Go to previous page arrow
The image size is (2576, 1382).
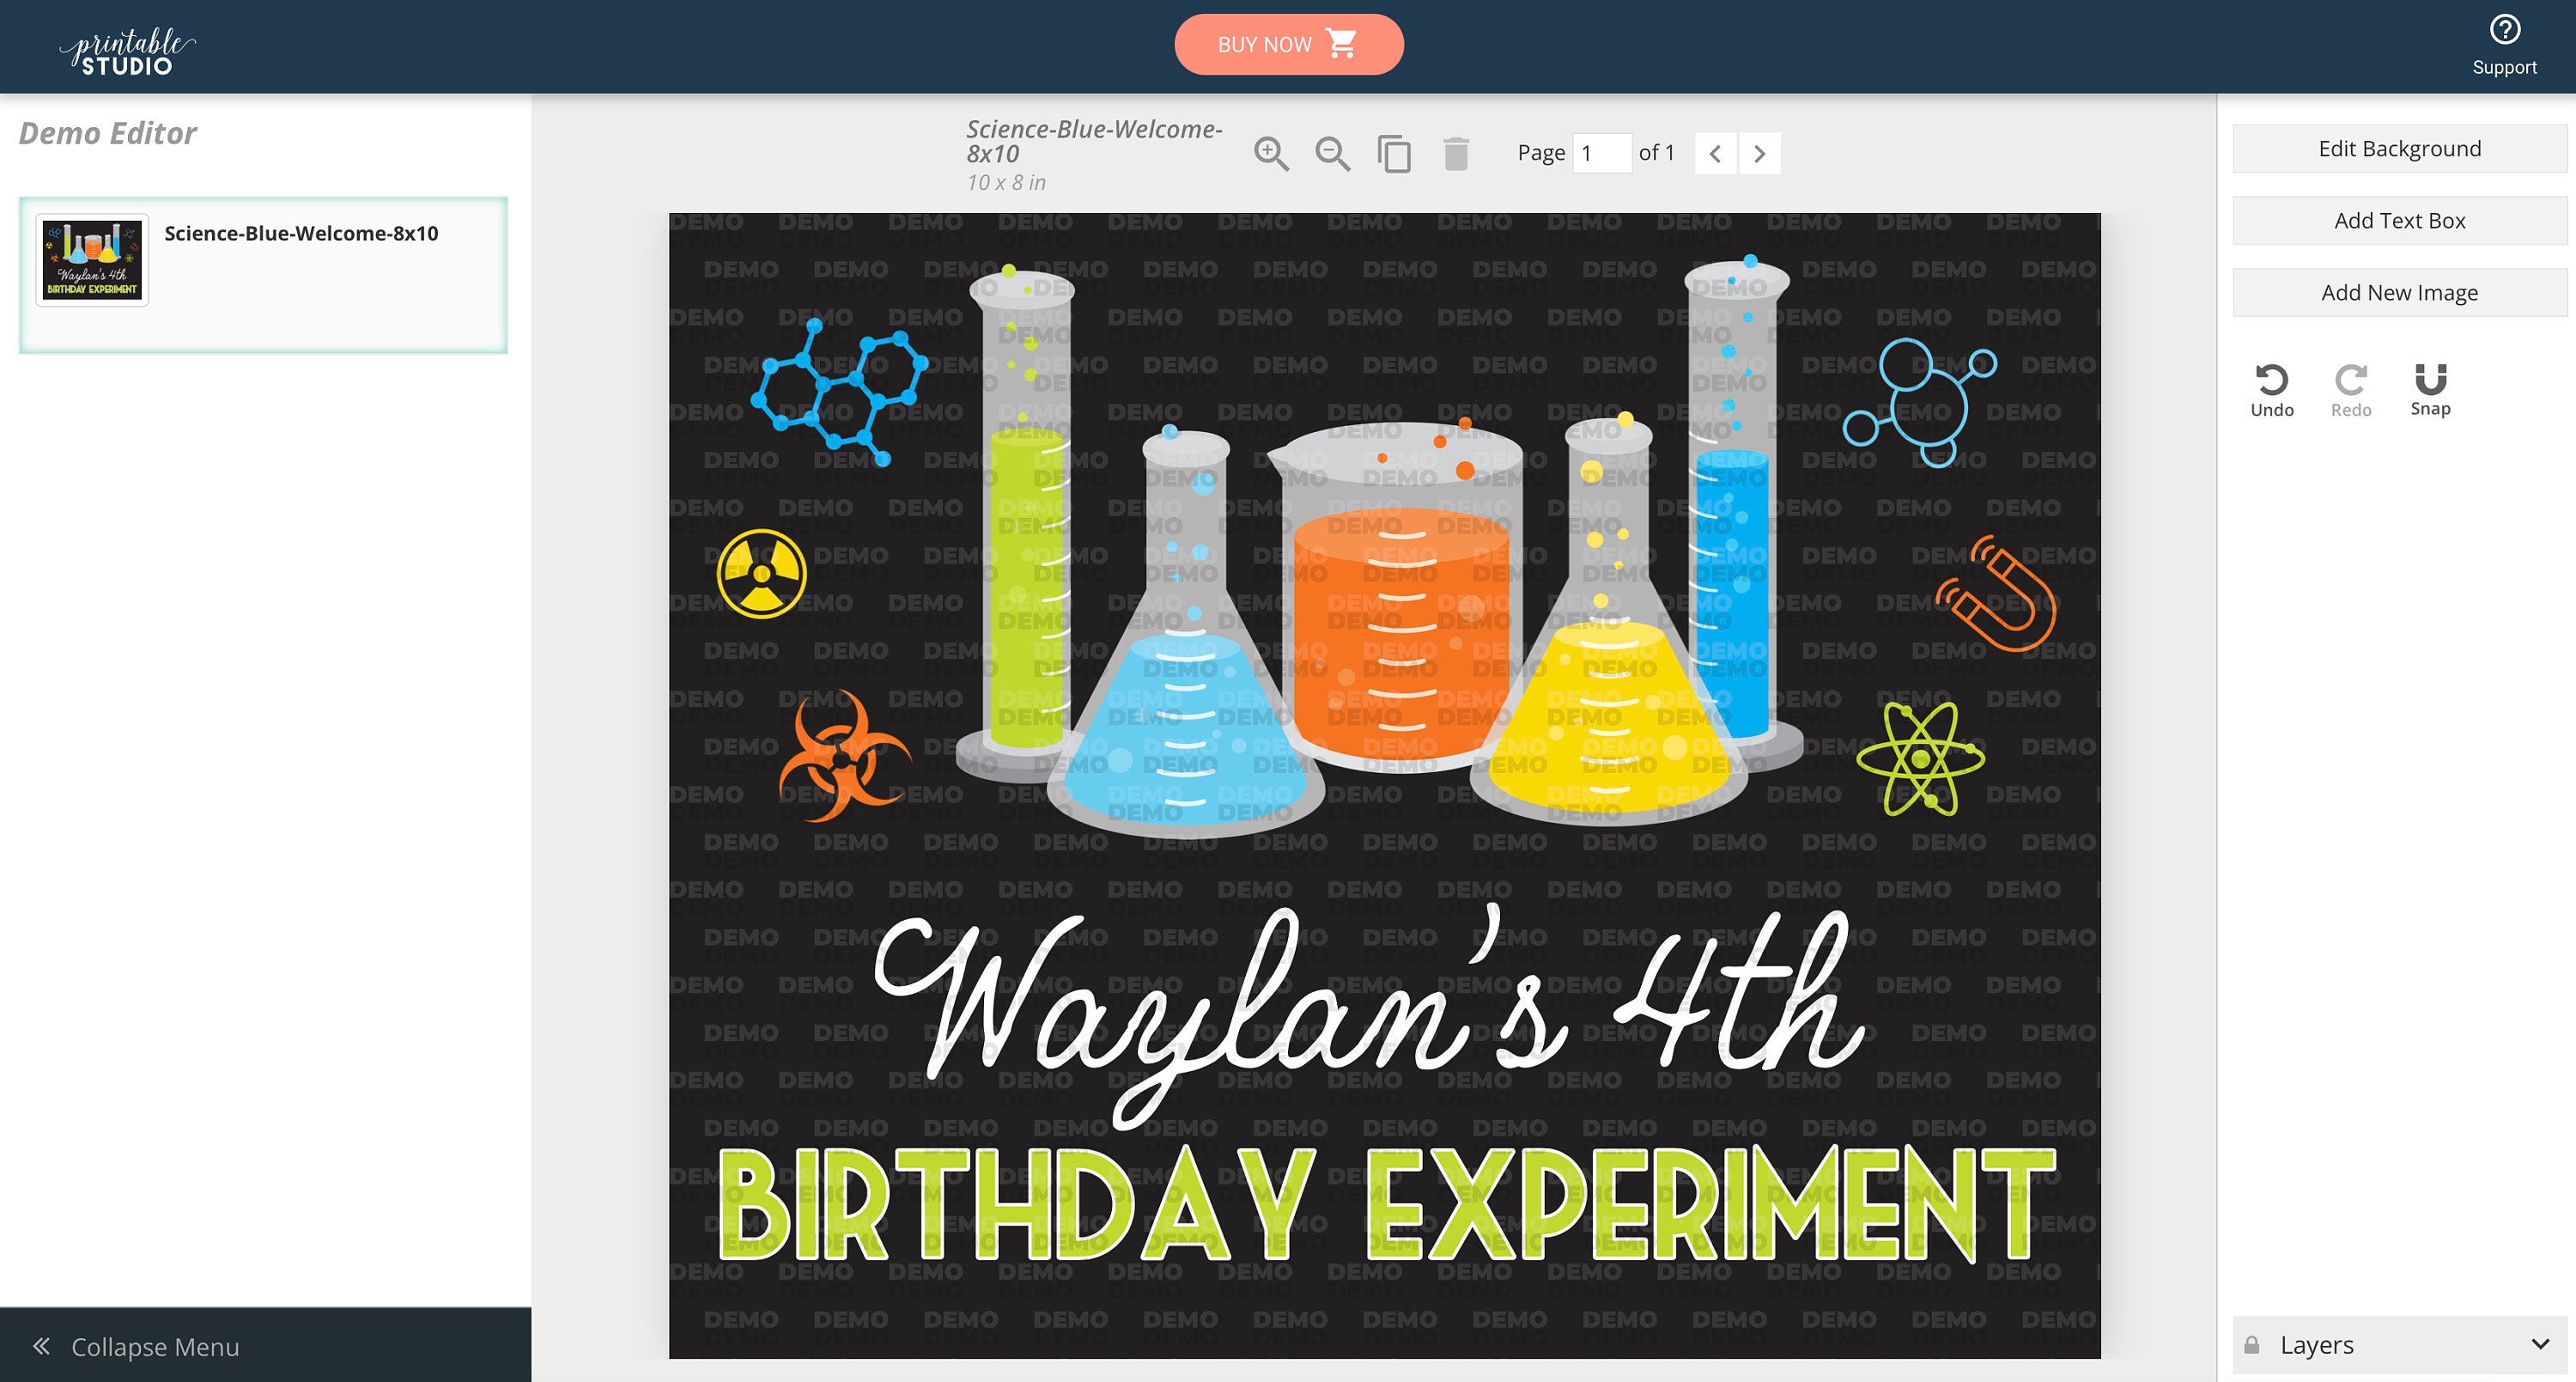[x=1715, y=154]
